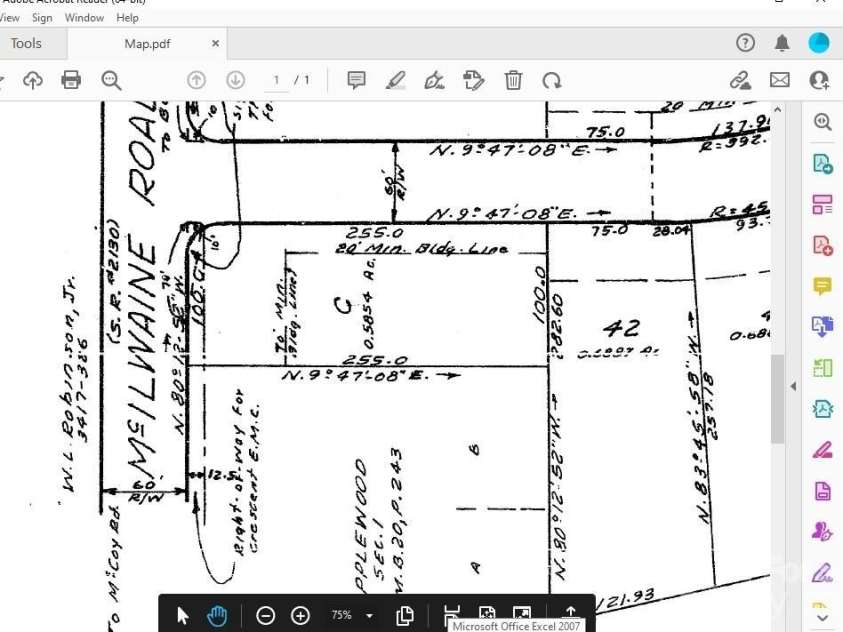The width and height of the screenshot is (843, 632).
Task: Open the 75% zoom level dropdown
Action: (370, 615)
